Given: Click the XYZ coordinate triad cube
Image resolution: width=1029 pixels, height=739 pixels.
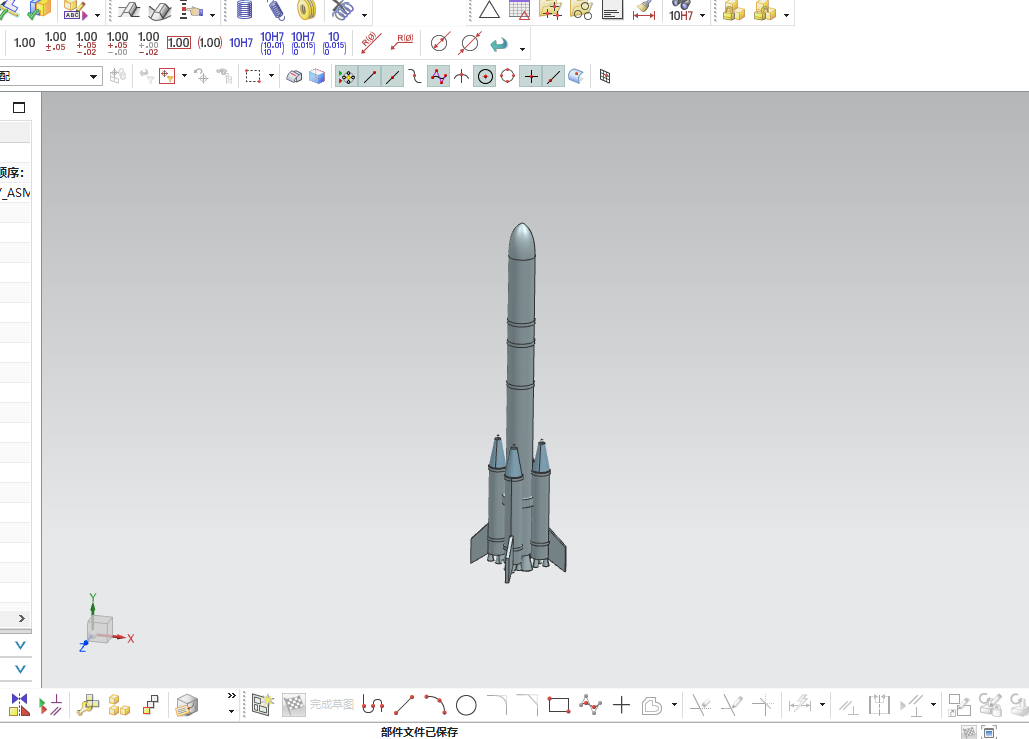Looking at the screenshot, I should (x=99, y=628).
